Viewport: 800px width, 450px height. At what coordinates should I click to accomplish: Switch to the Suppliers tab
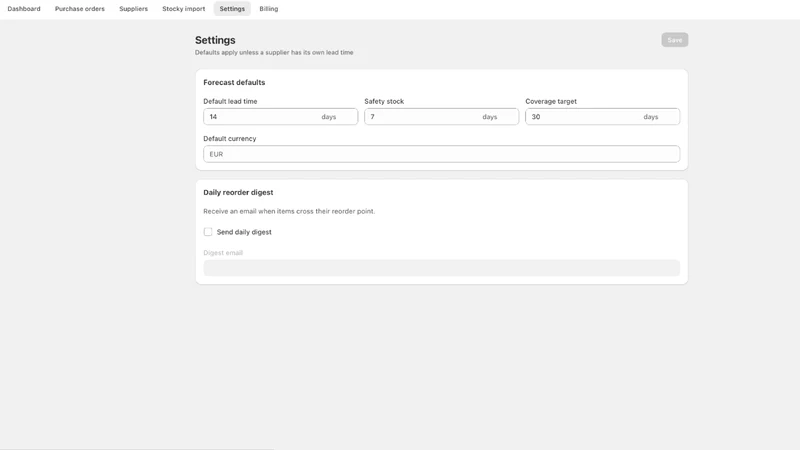[x=134, y=9]
